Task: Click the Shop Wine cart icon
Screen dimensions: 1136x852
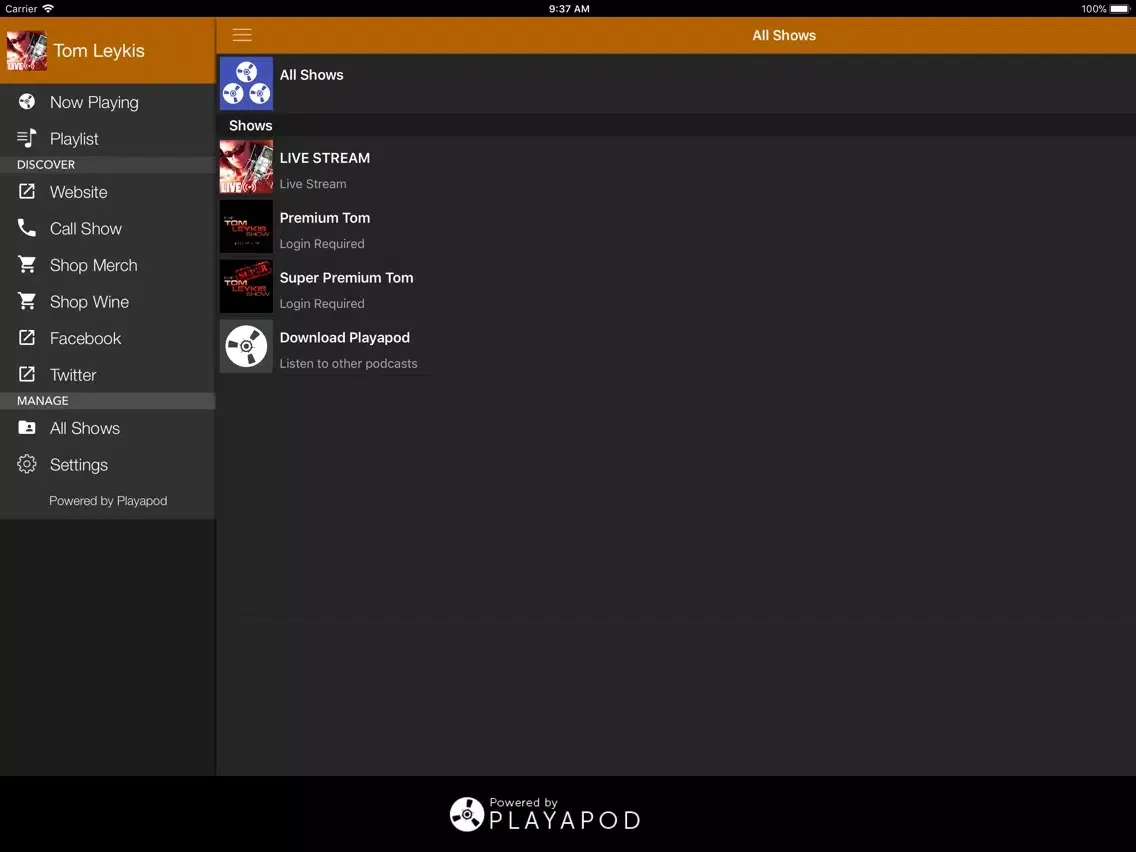Action: tap(27, 301)
